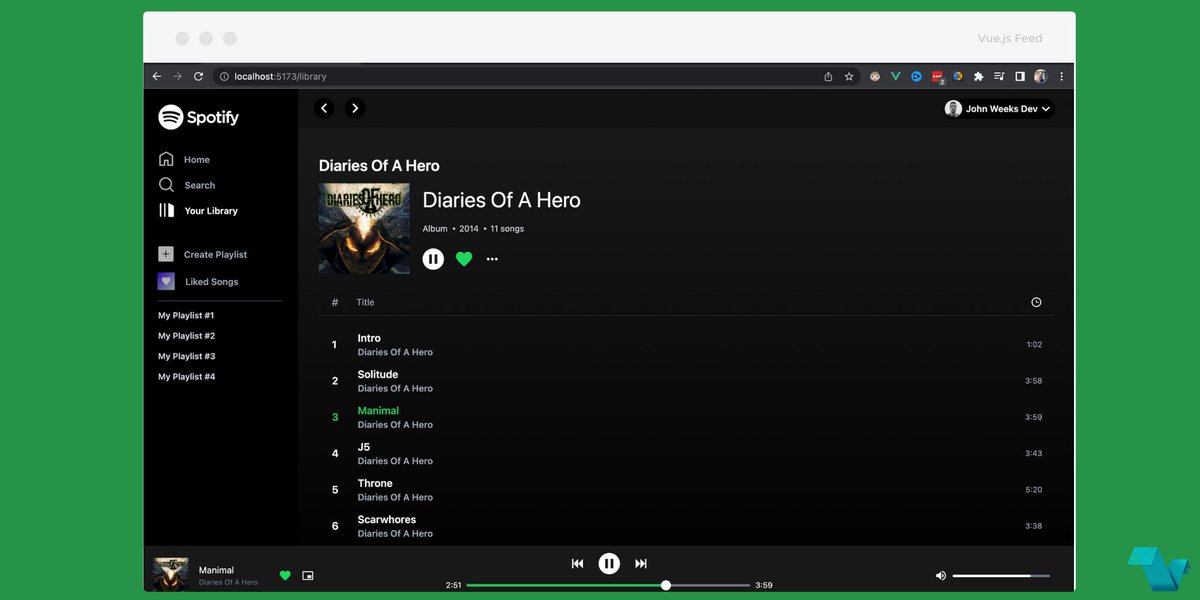Open My Playlist #2
The image size is (1200, 600).
point(186,336)
